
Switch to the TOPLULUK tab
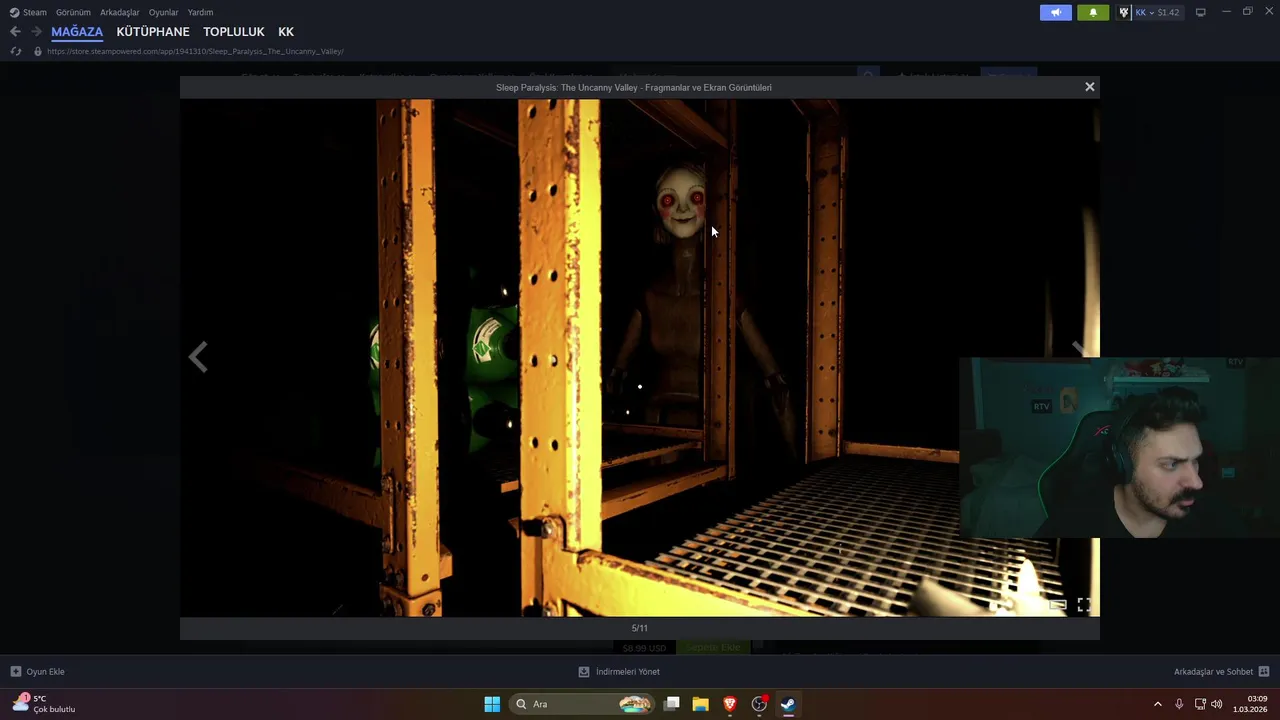point(234,32)
